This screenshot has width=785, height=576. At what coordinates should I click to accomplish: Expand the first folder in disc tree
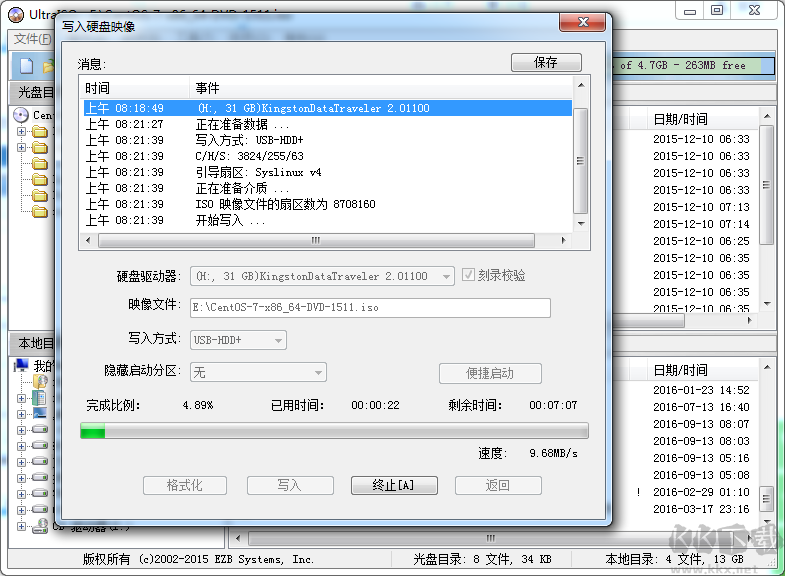coord(22,132)
